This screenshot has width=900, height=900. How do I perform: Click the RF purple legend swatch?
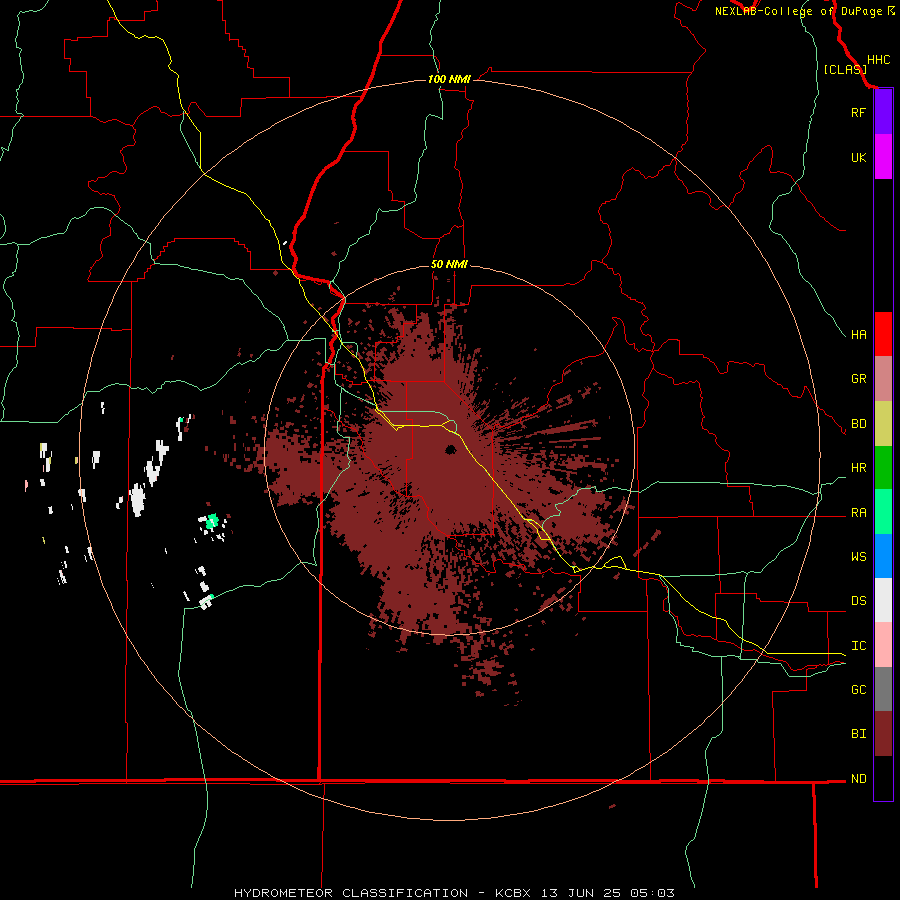(x=883, y=112)
